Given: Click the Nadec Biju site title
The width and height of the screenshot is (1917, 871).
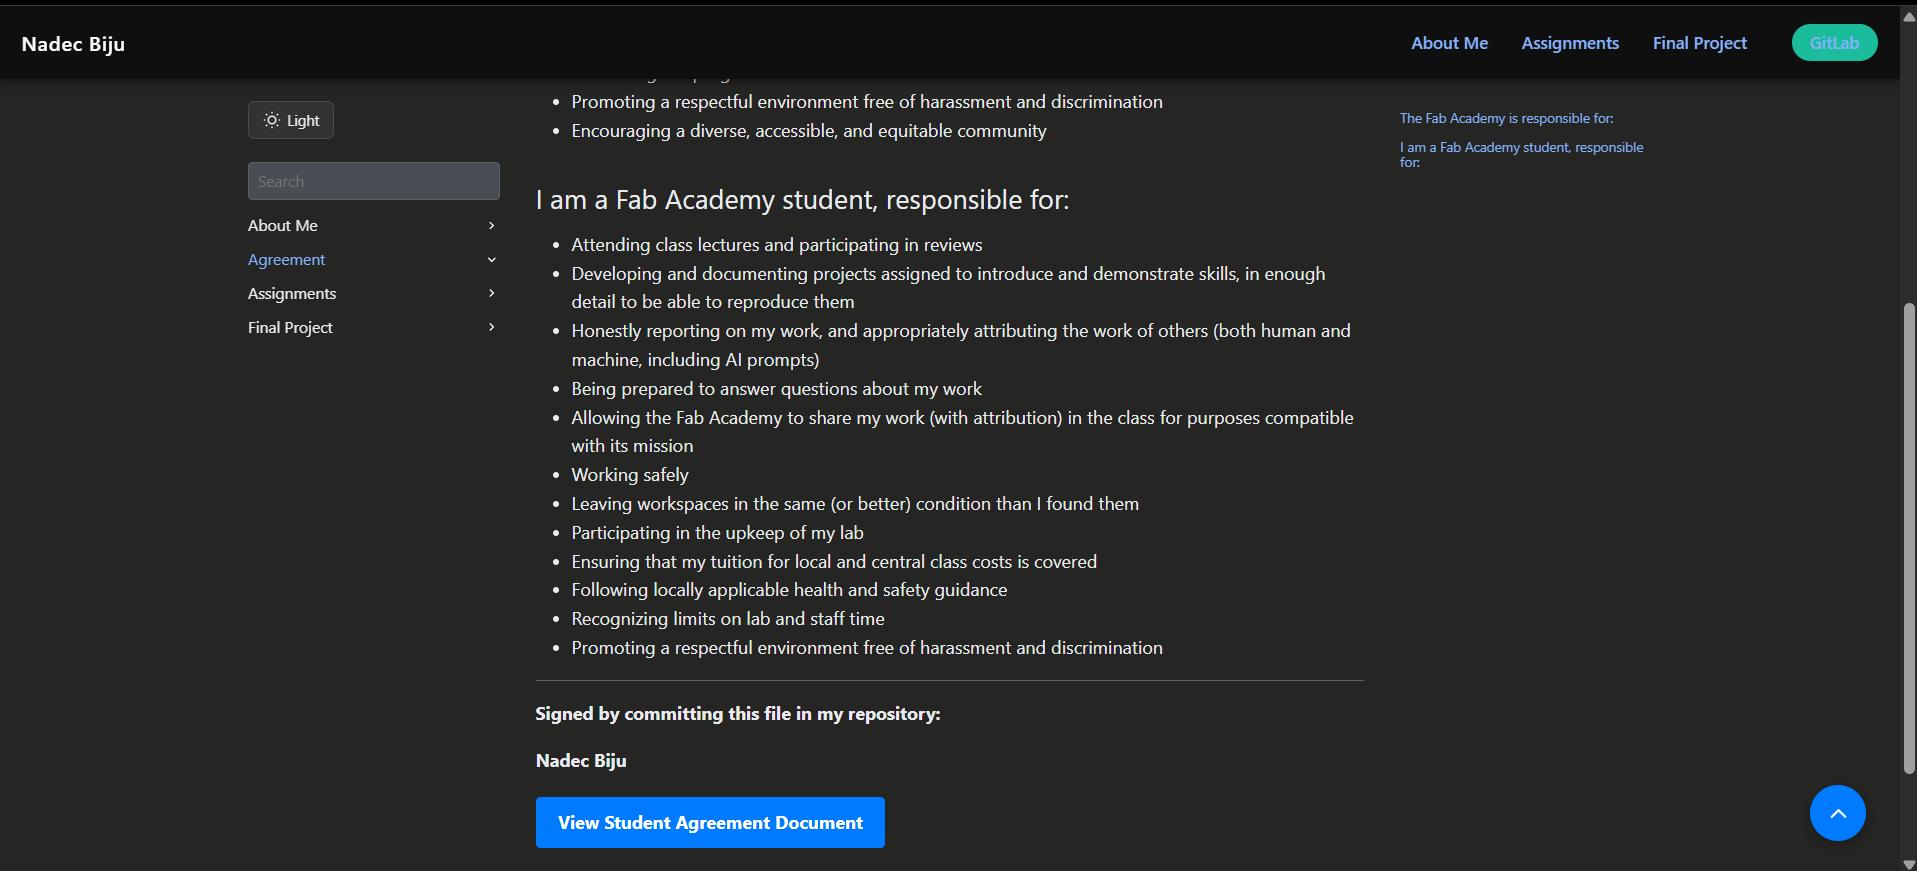Looking at the screenshot, I should tap(73, 43).
